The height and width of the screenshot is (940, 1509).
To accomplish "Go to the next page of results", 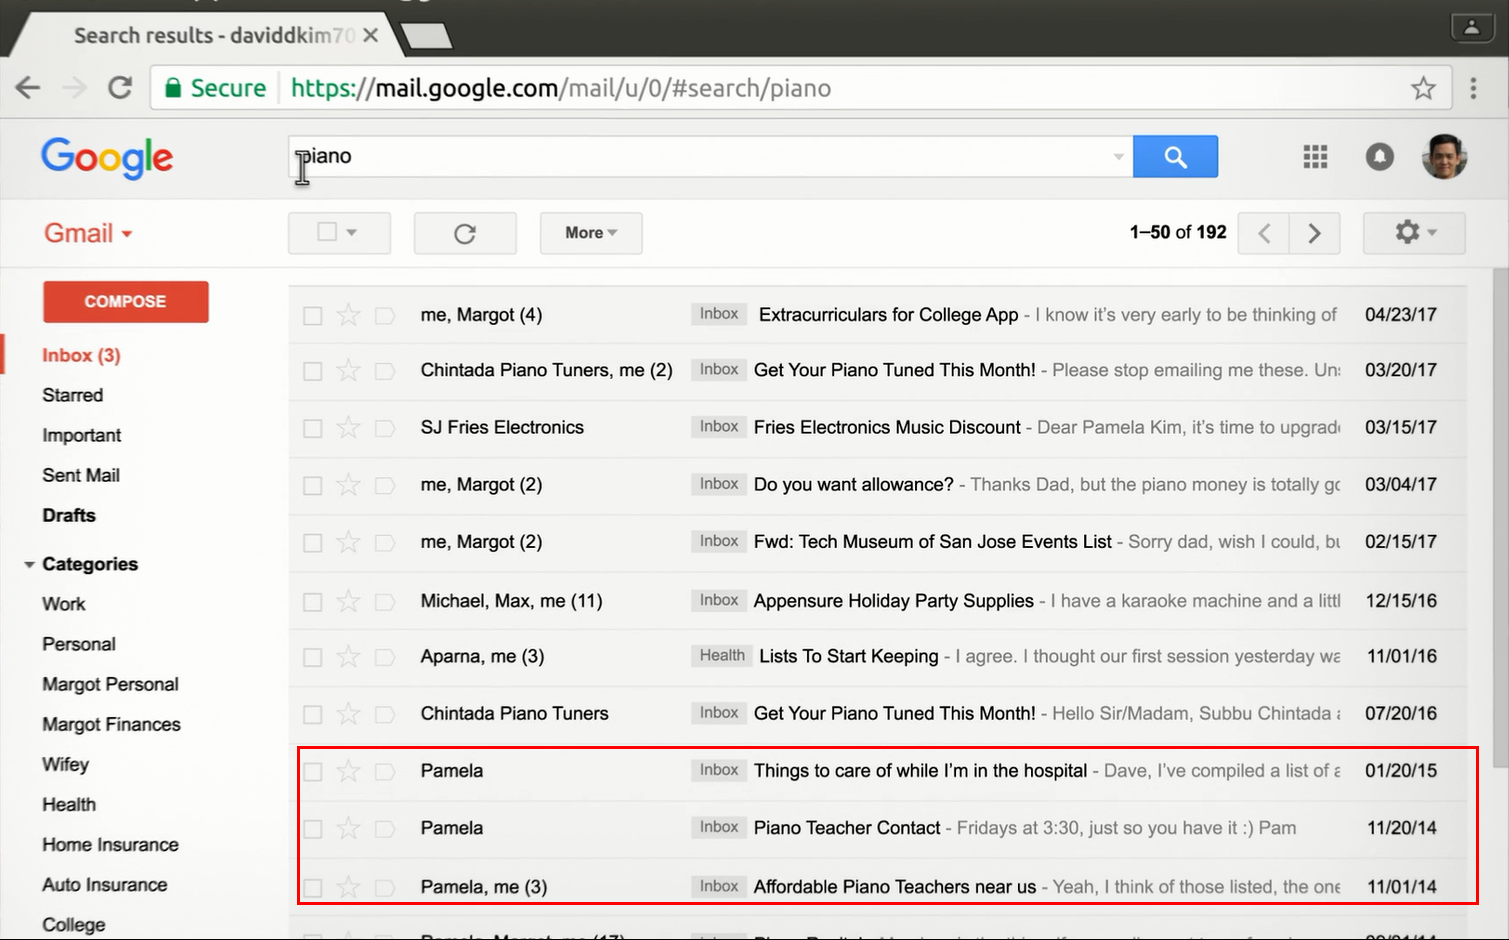I will pos(1314,233).
